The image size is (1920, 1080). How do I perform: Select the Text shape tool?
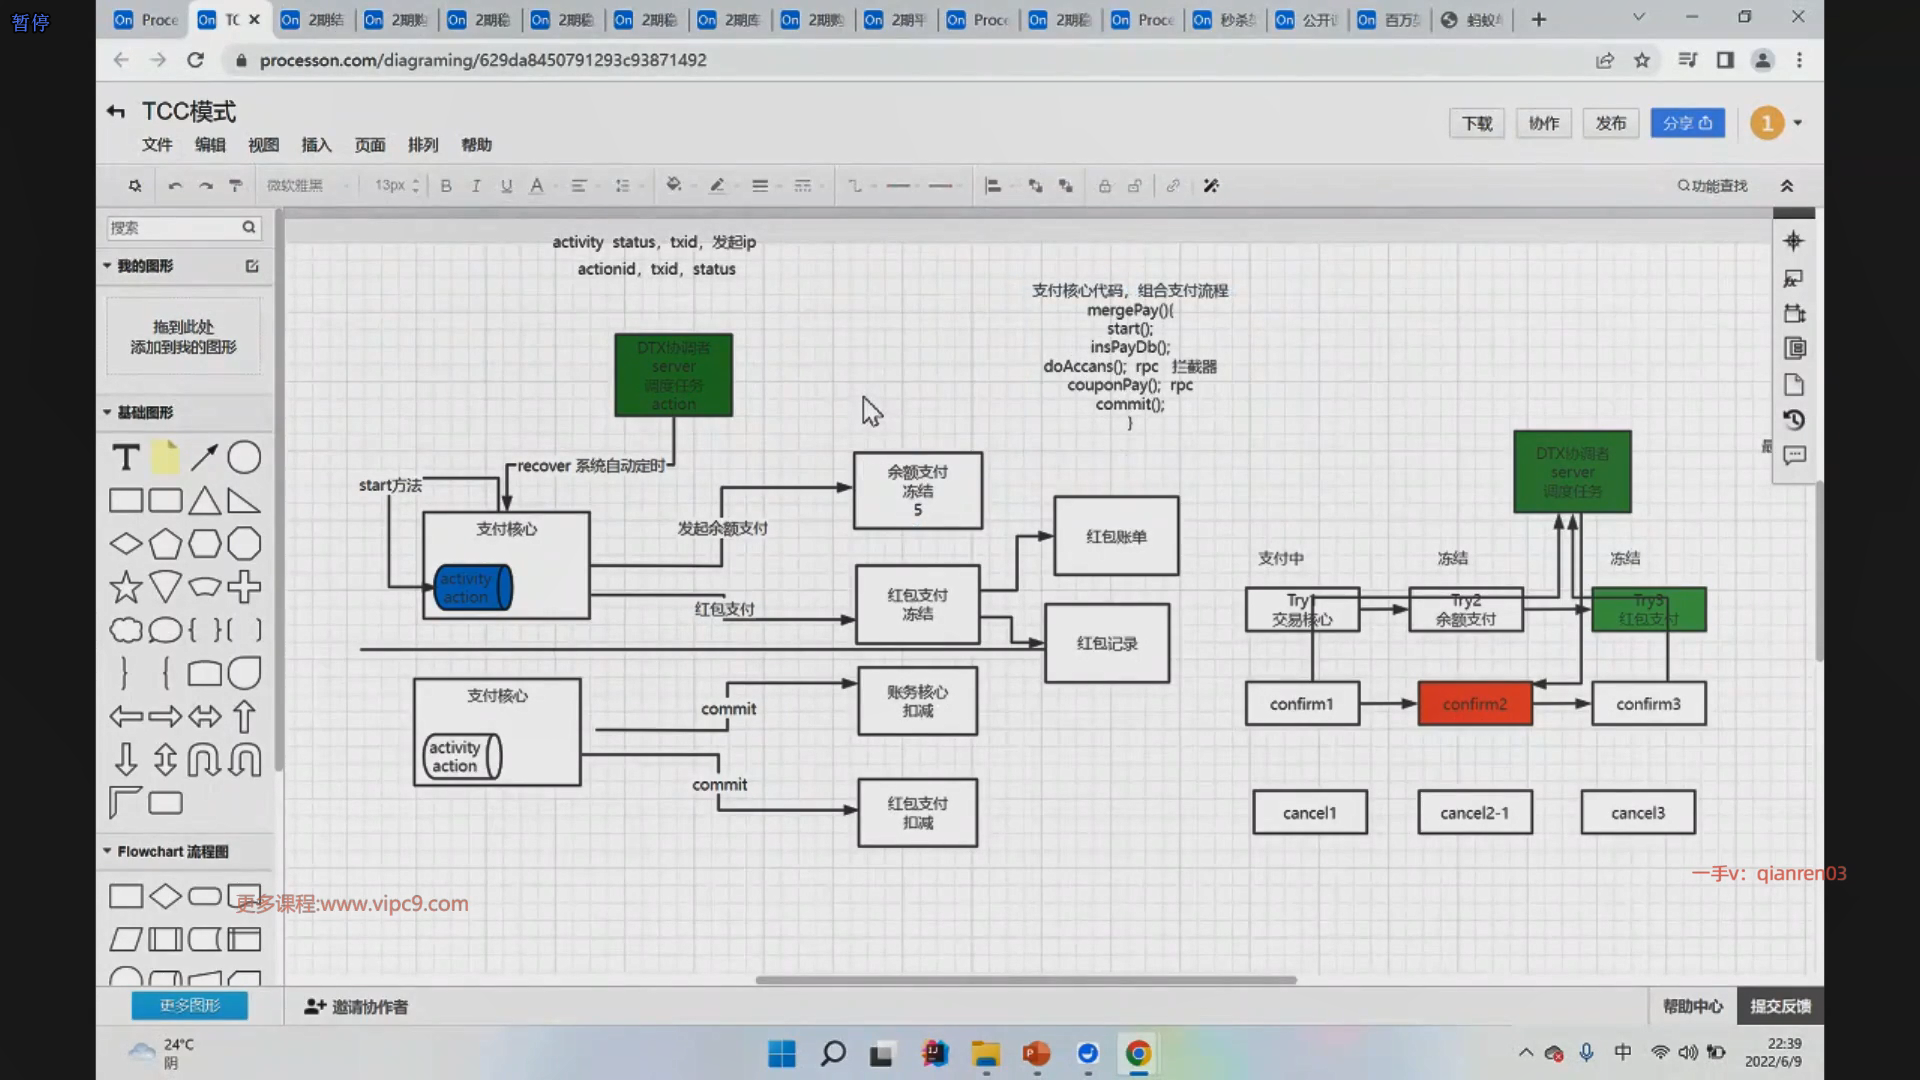[126, 458]
